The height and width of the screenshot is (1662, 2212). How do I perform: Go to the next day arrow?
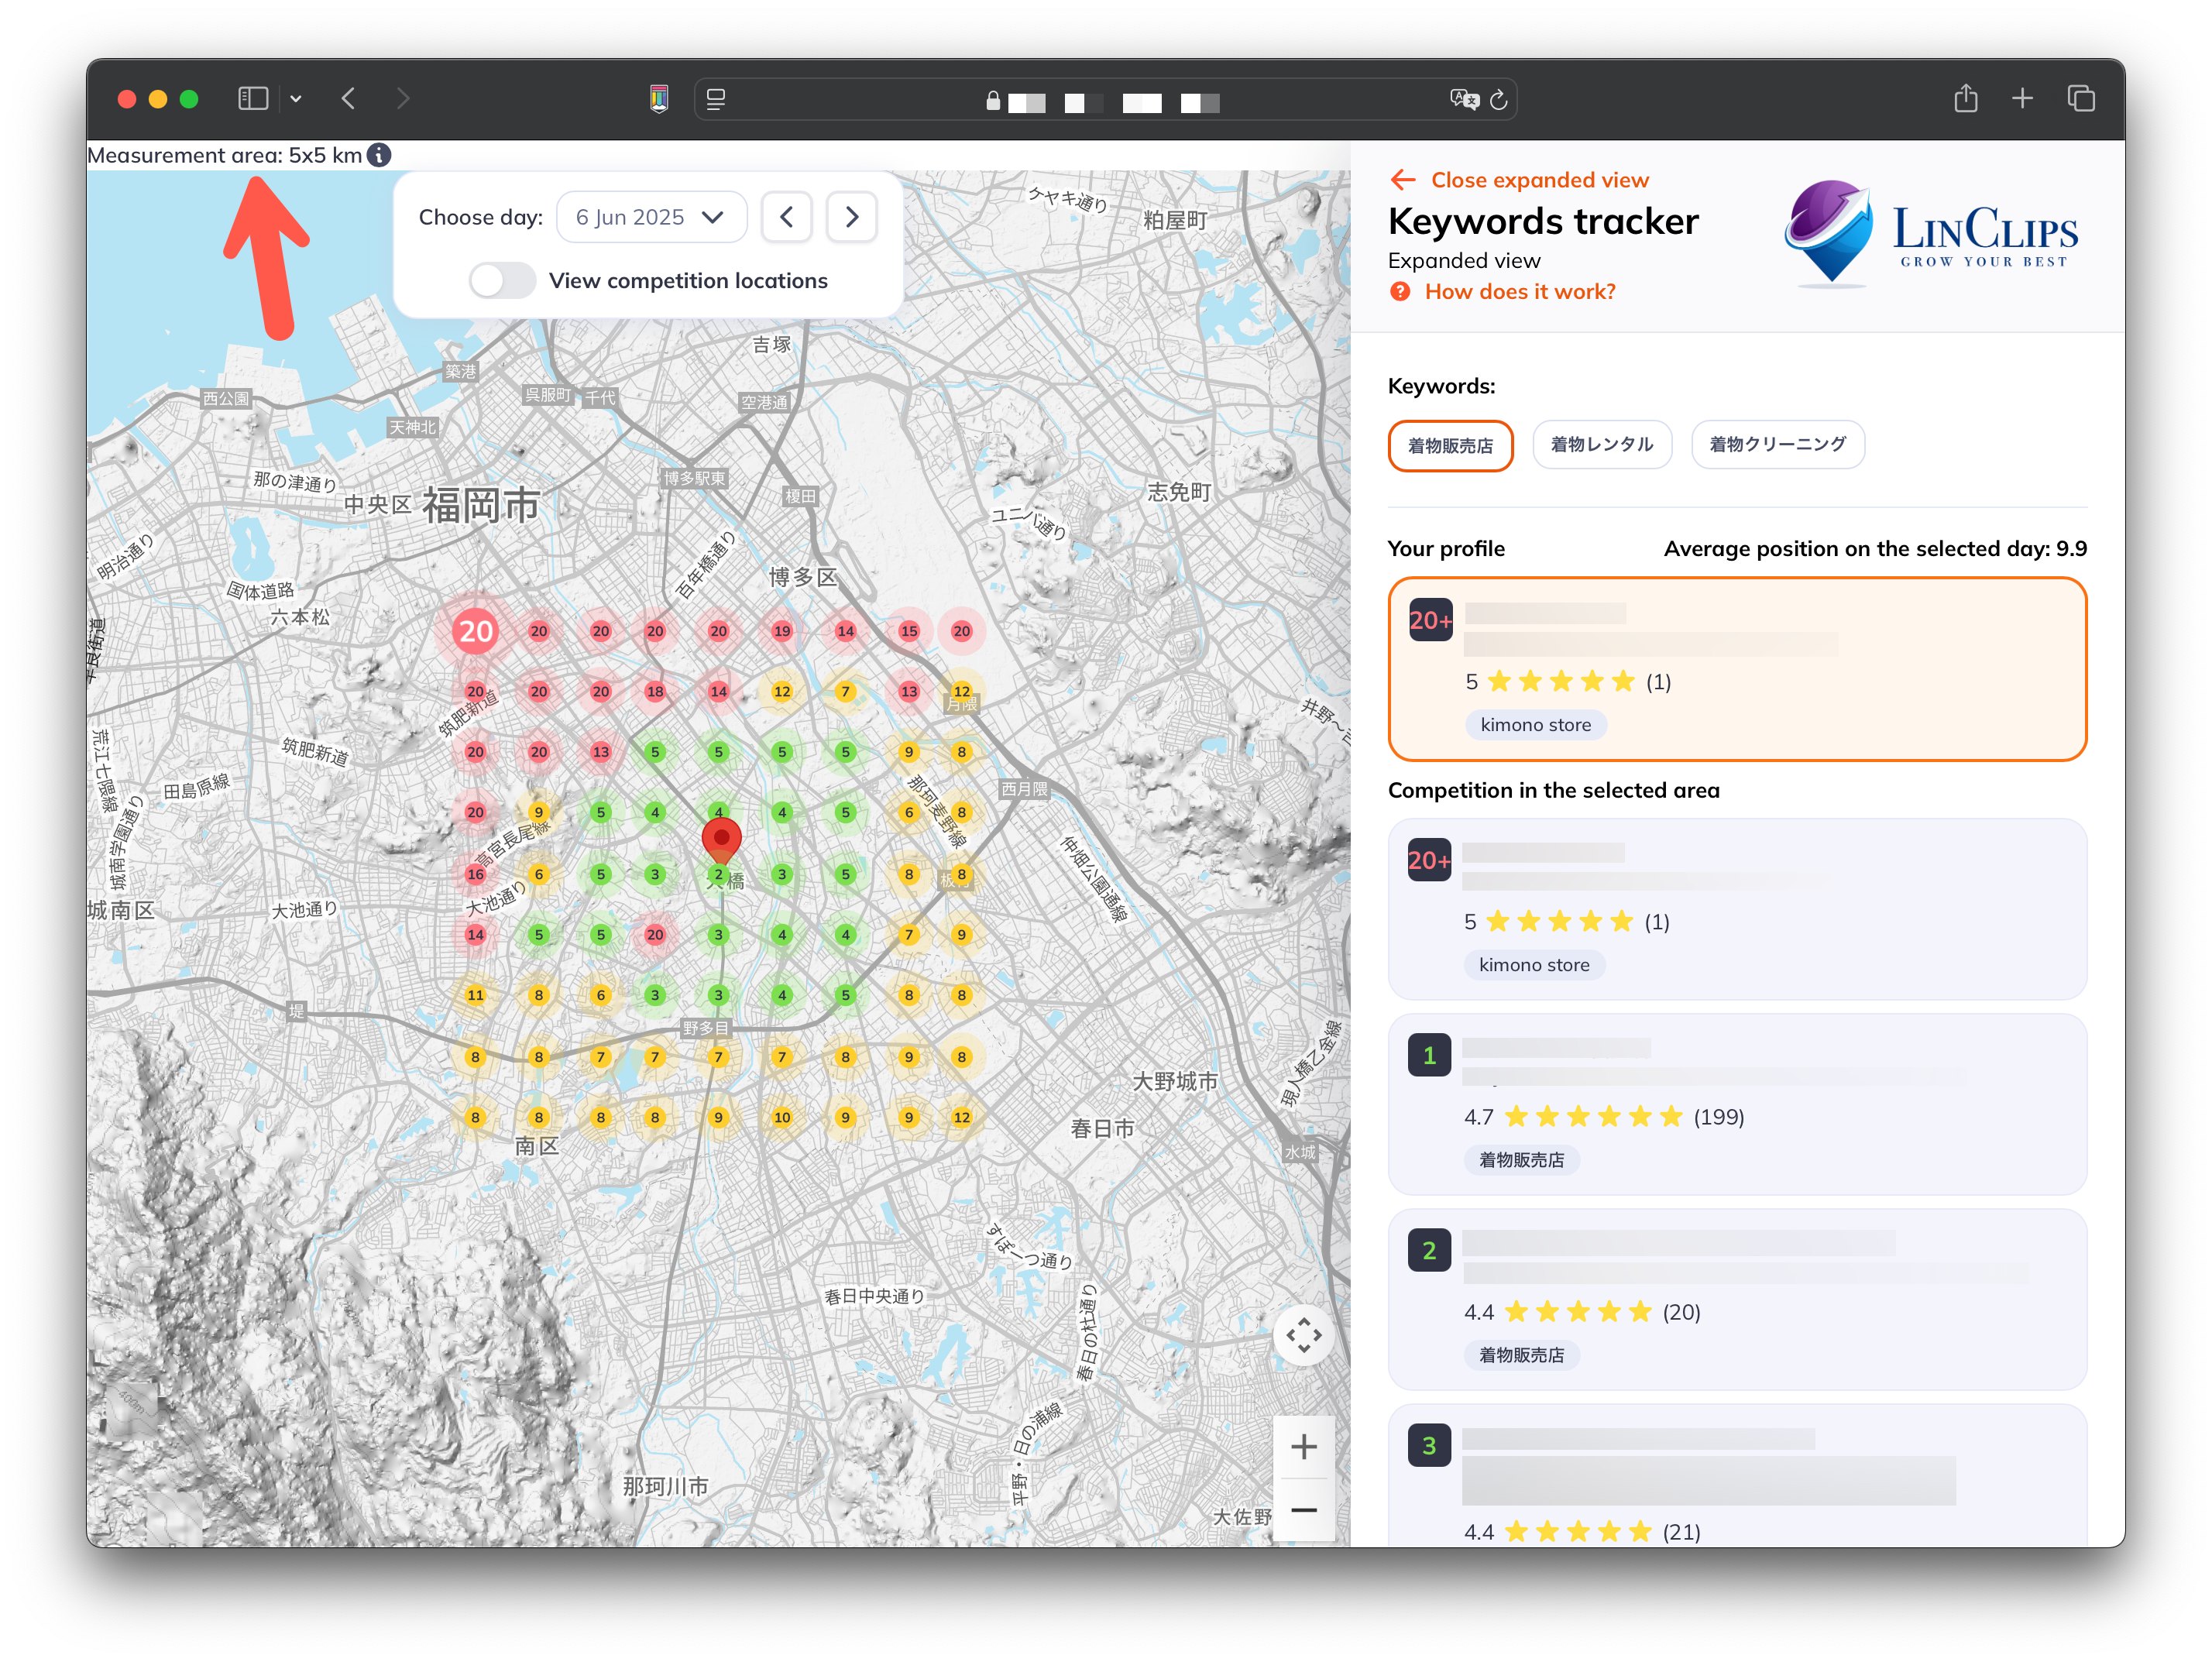[852, 217]
